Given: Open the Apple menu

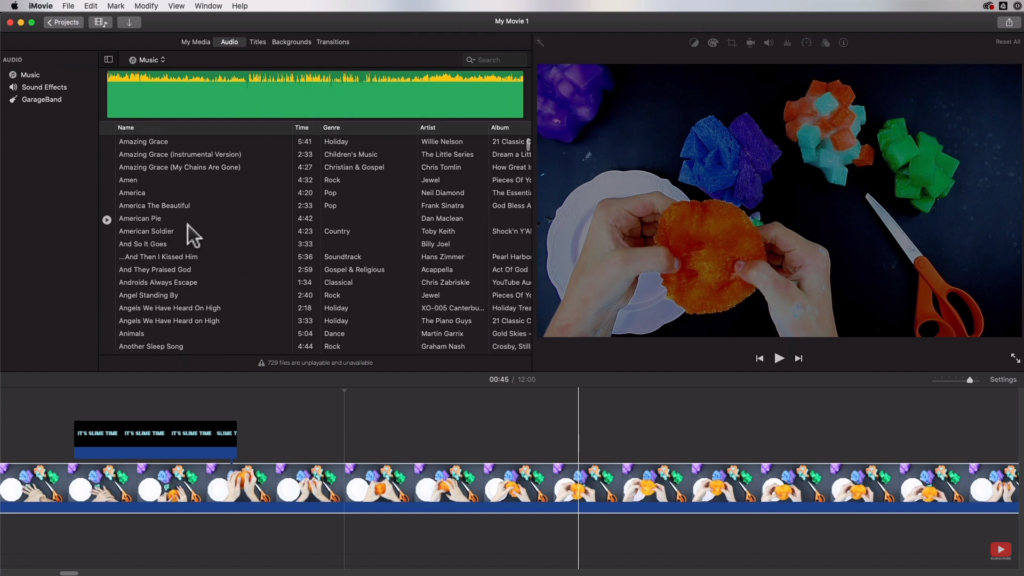Looking at the screenshot, I should (x=14, y=6).
